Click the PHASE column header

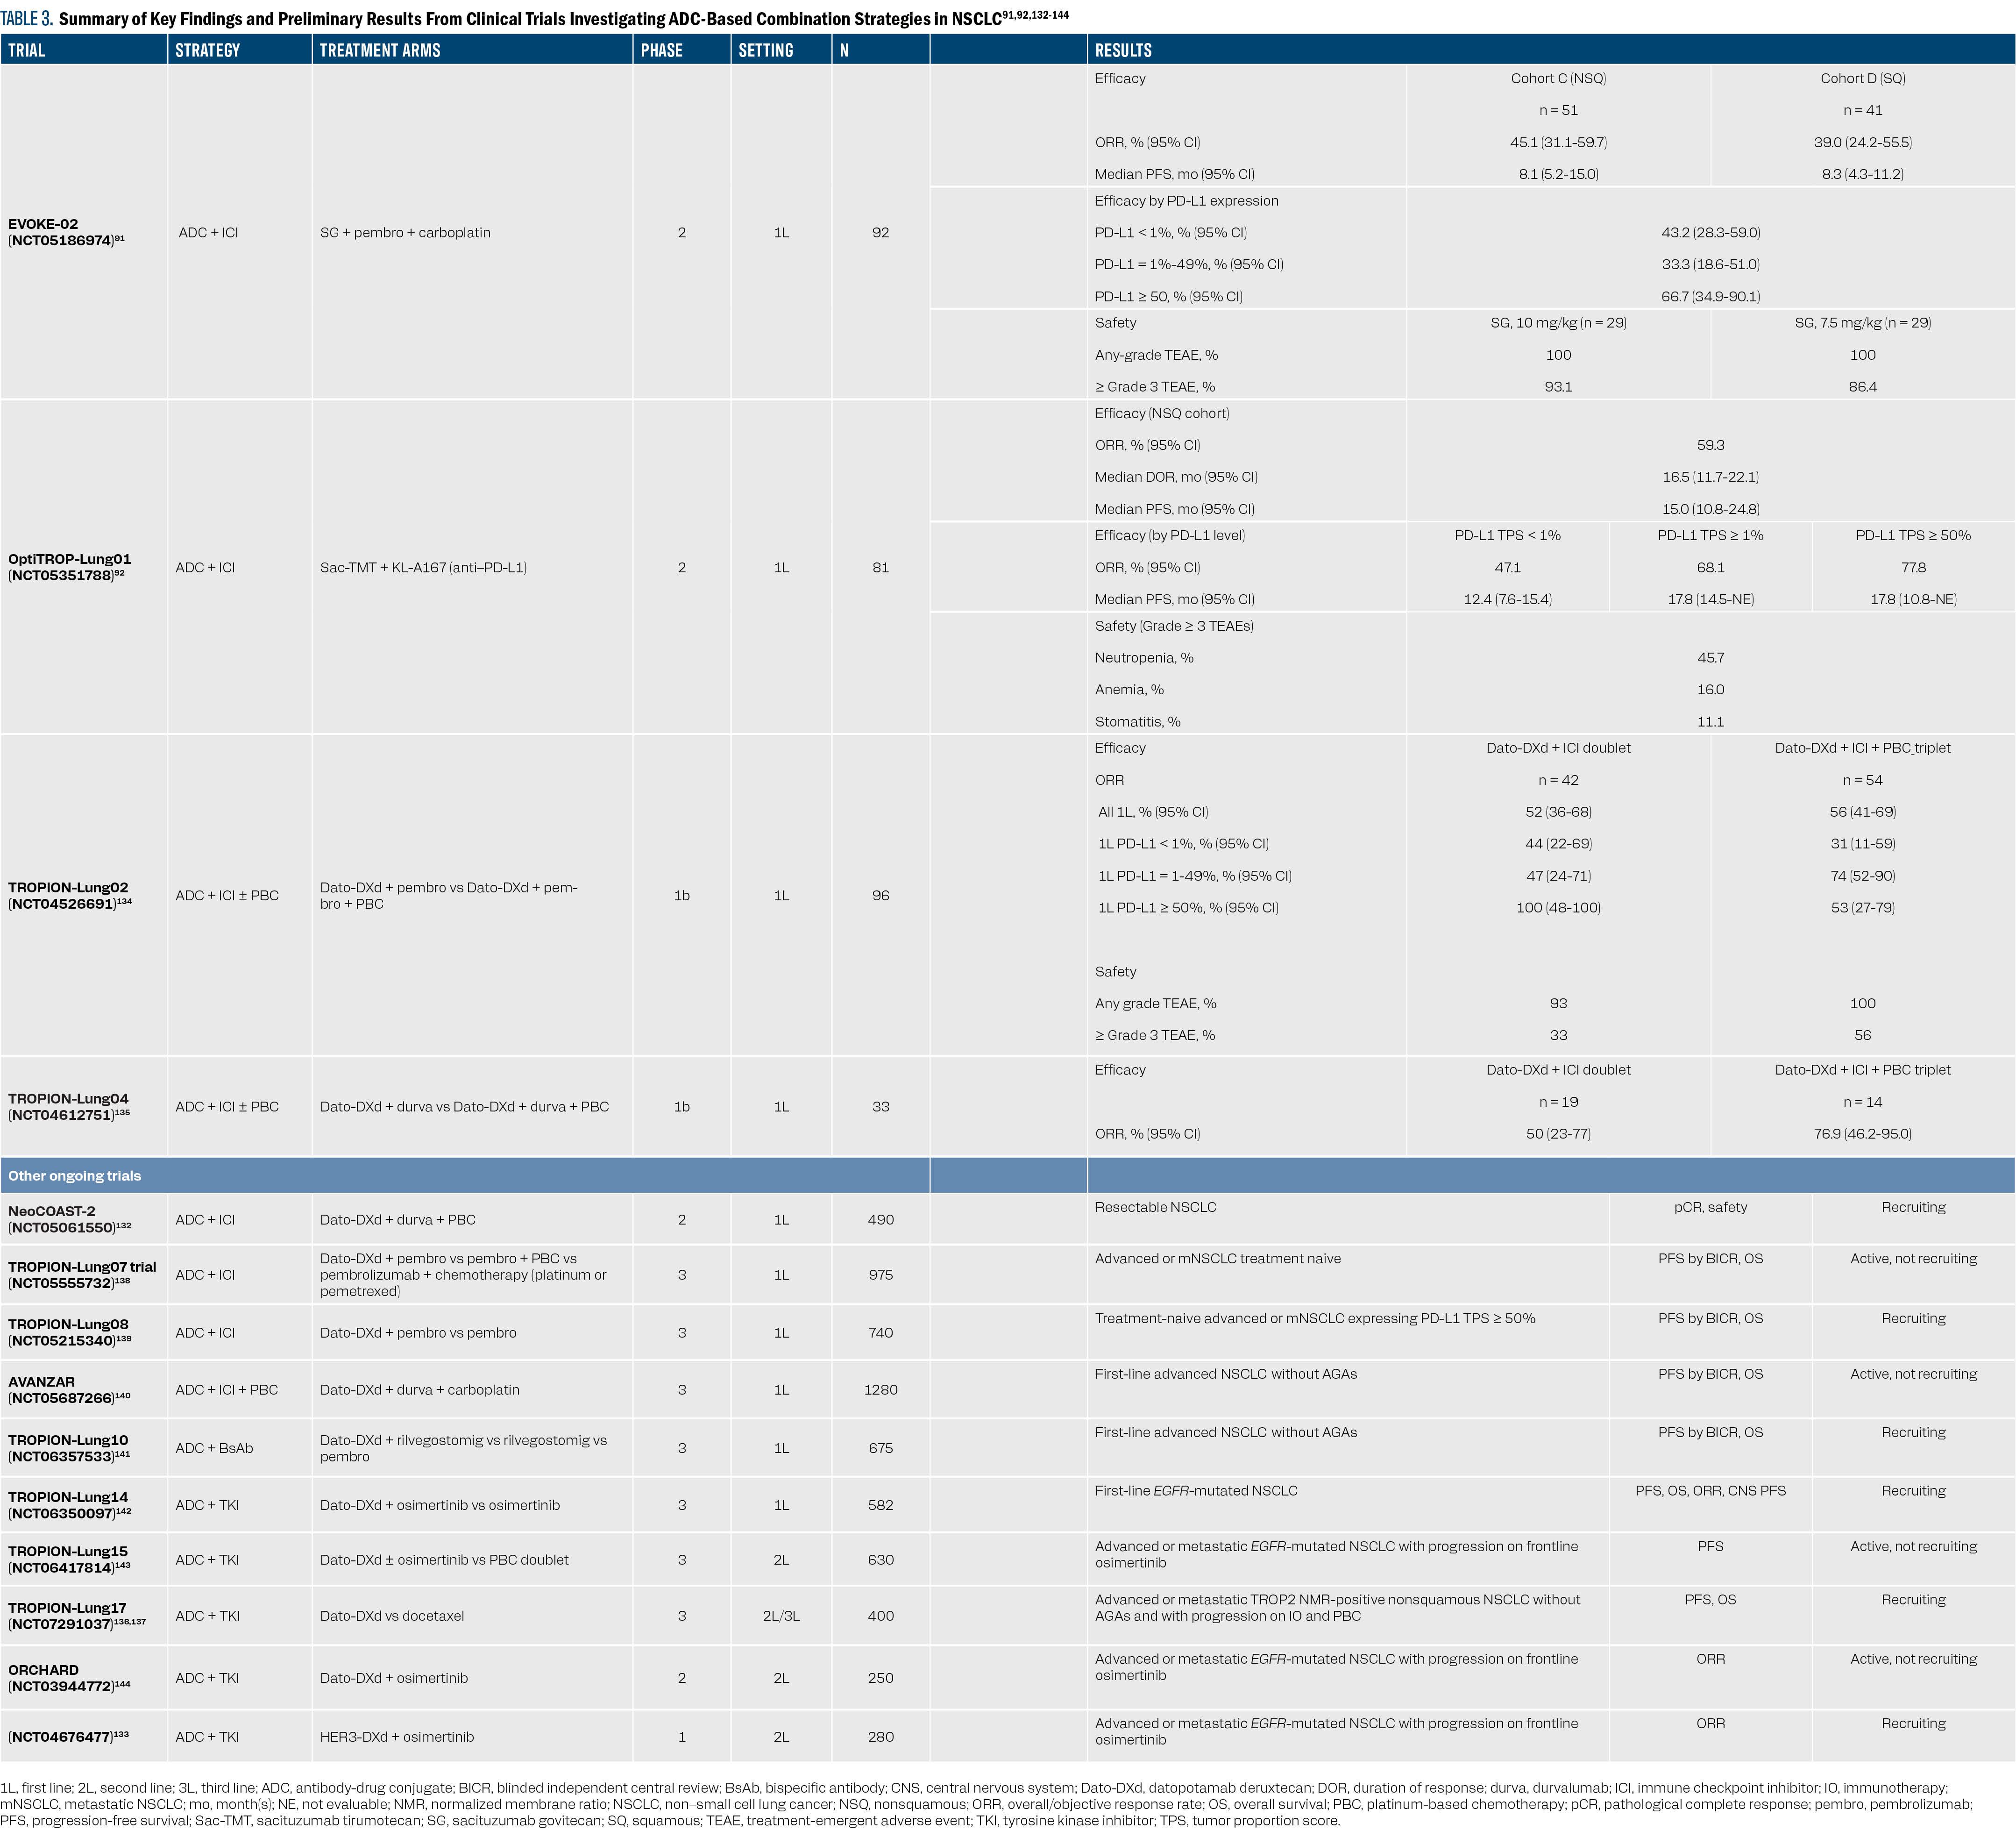tap(662, 50)
